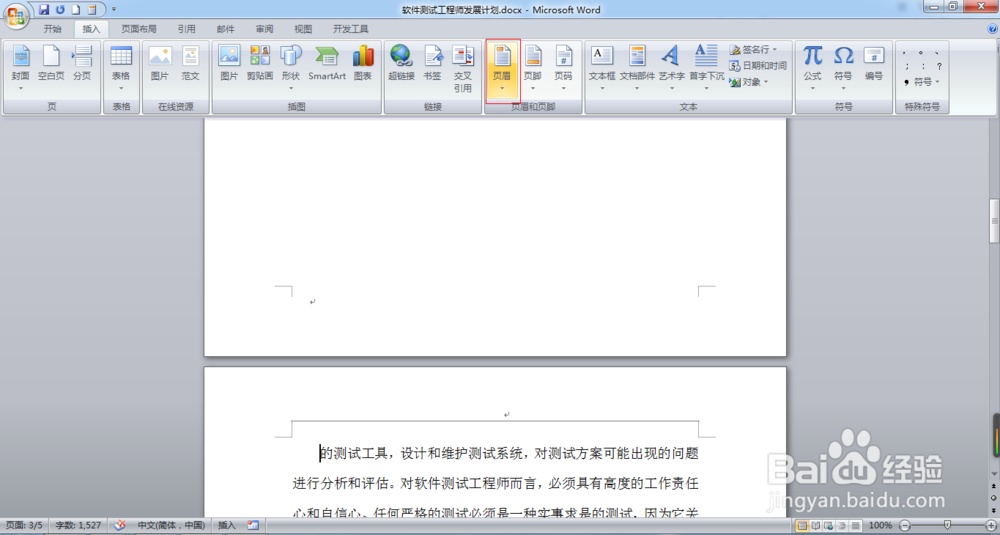The width and height of the screenshot is (1000, 535).
Task: Open the 页脚 footer dropdown
Action: (x=533, y=68)
